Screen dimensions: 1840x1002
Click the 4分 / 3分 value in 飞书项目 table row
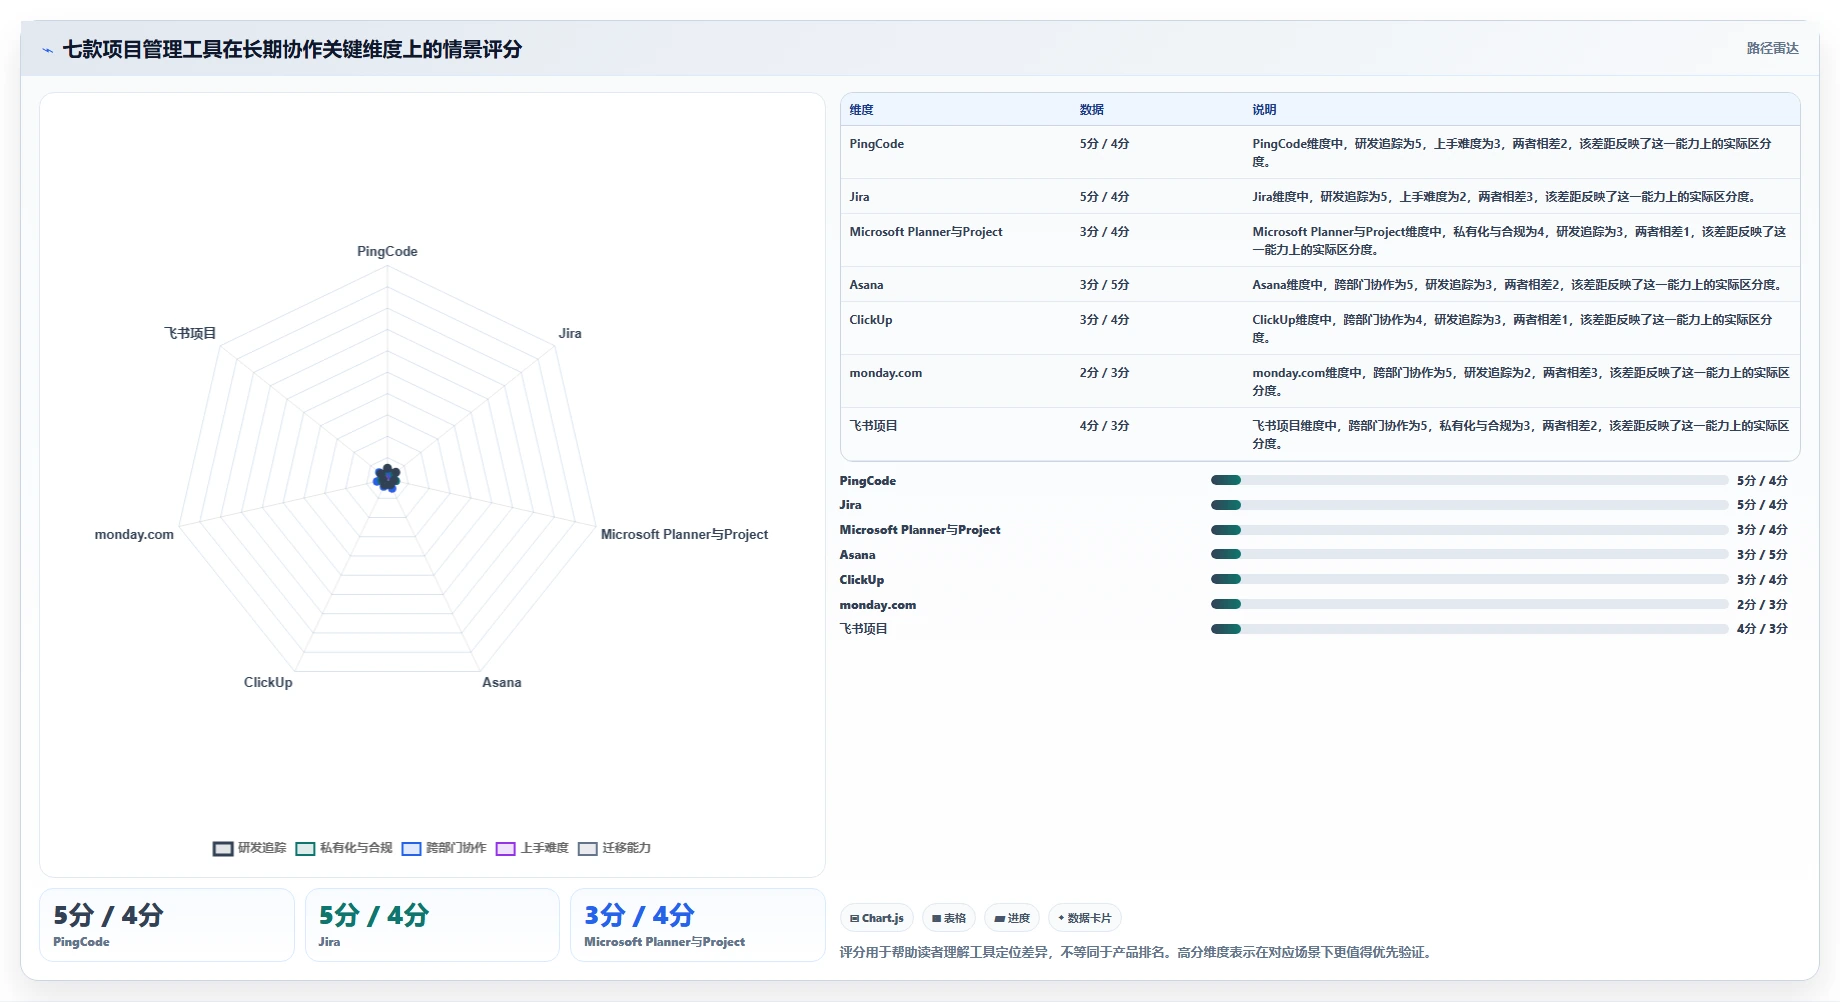pos(1104,426)
